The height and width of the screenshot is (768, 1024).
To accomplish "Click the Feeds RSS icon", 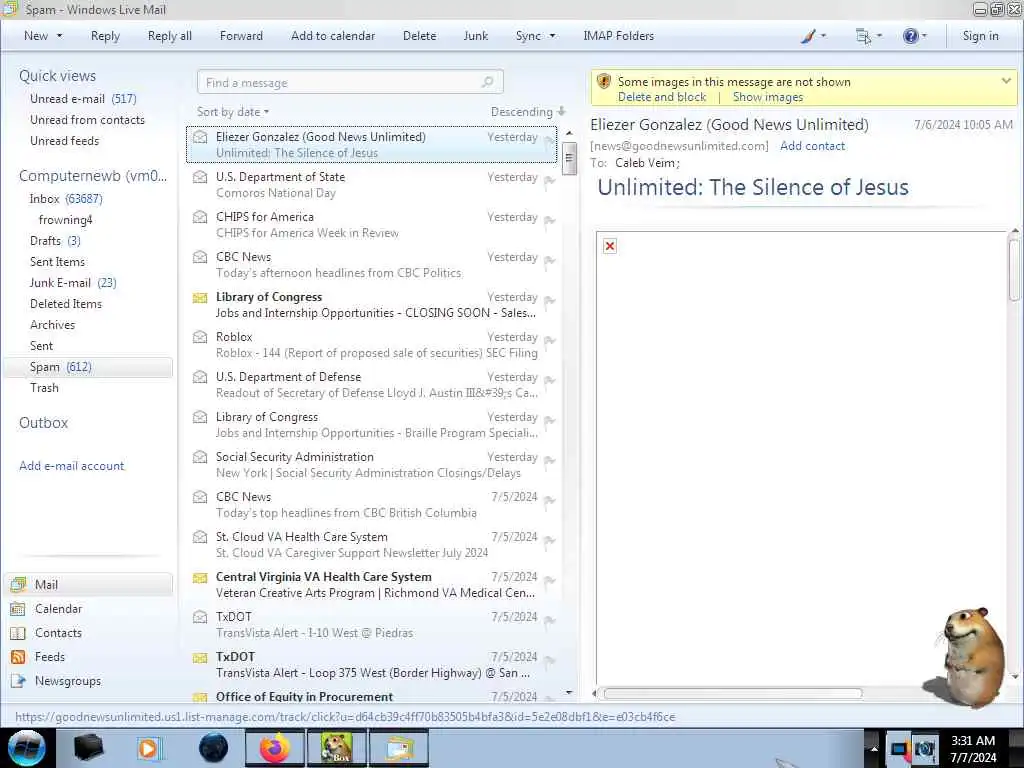I will tap(18, 657).
